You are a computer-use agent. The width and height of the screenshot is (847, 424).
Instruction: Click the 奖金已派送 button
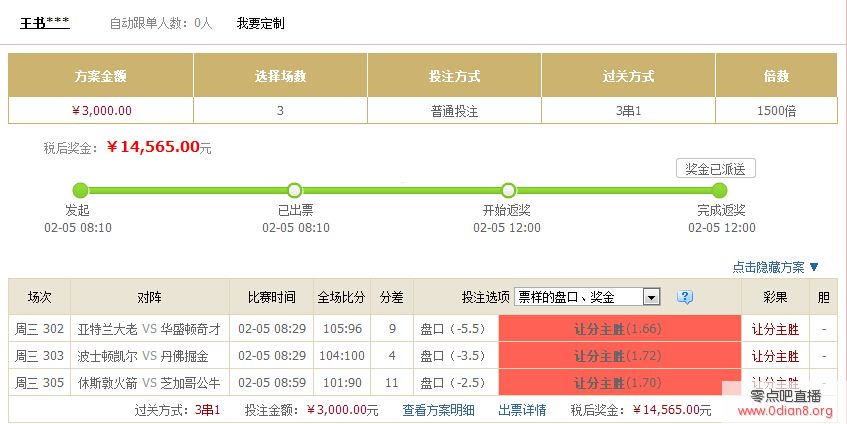click(716, 169)
